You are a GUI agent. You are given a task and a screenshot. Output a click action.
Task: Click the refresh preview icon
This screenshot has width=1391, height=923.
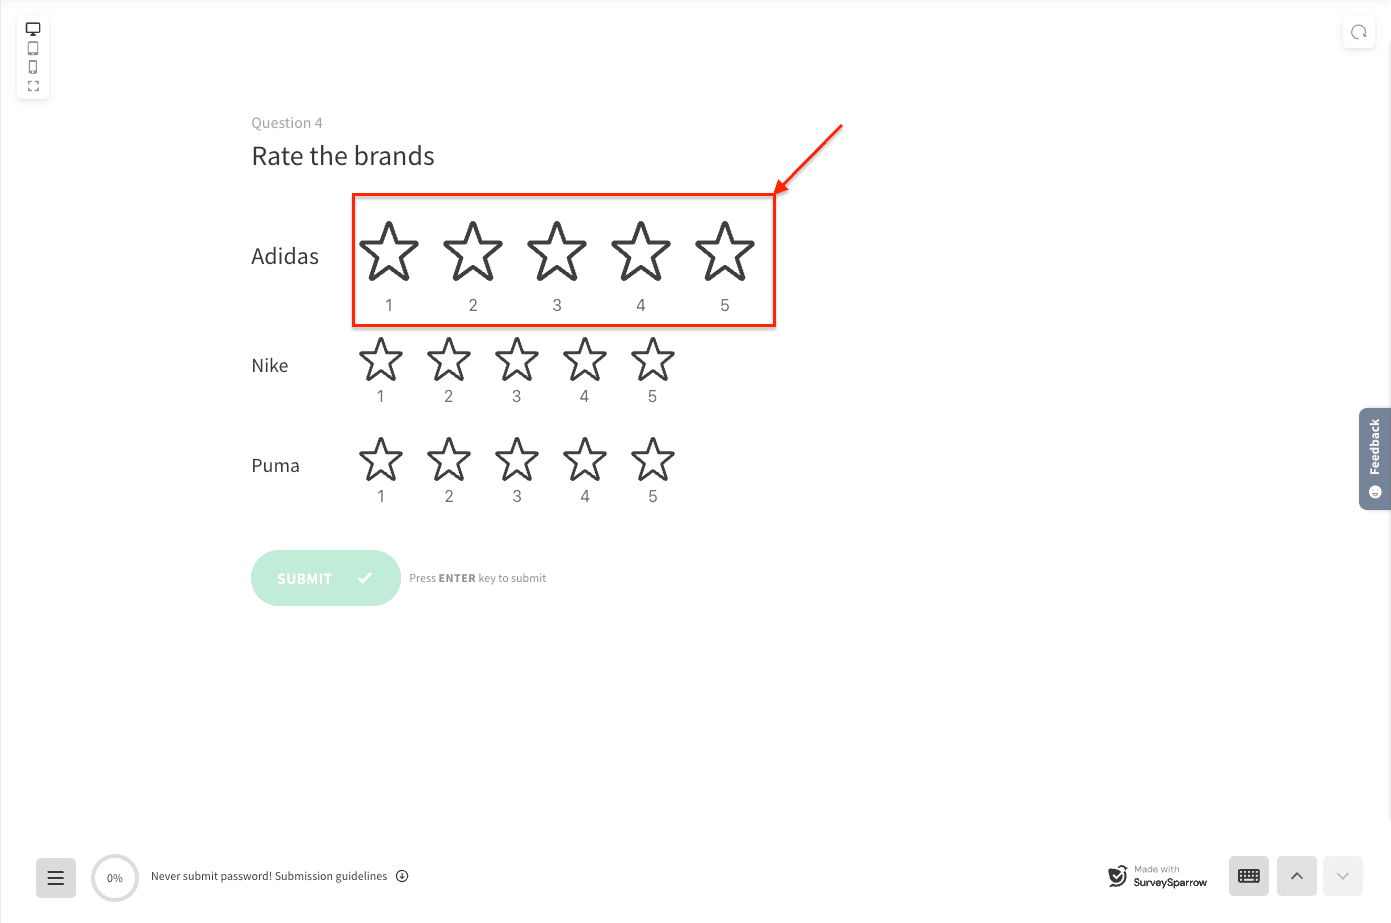coord(1358,32)
